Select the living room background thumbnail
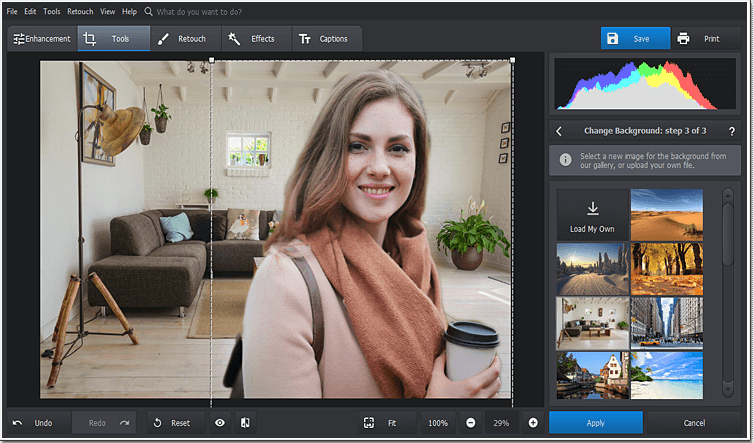Image resolution: width=754 pixels, height=443 pixels. [592, 323]
